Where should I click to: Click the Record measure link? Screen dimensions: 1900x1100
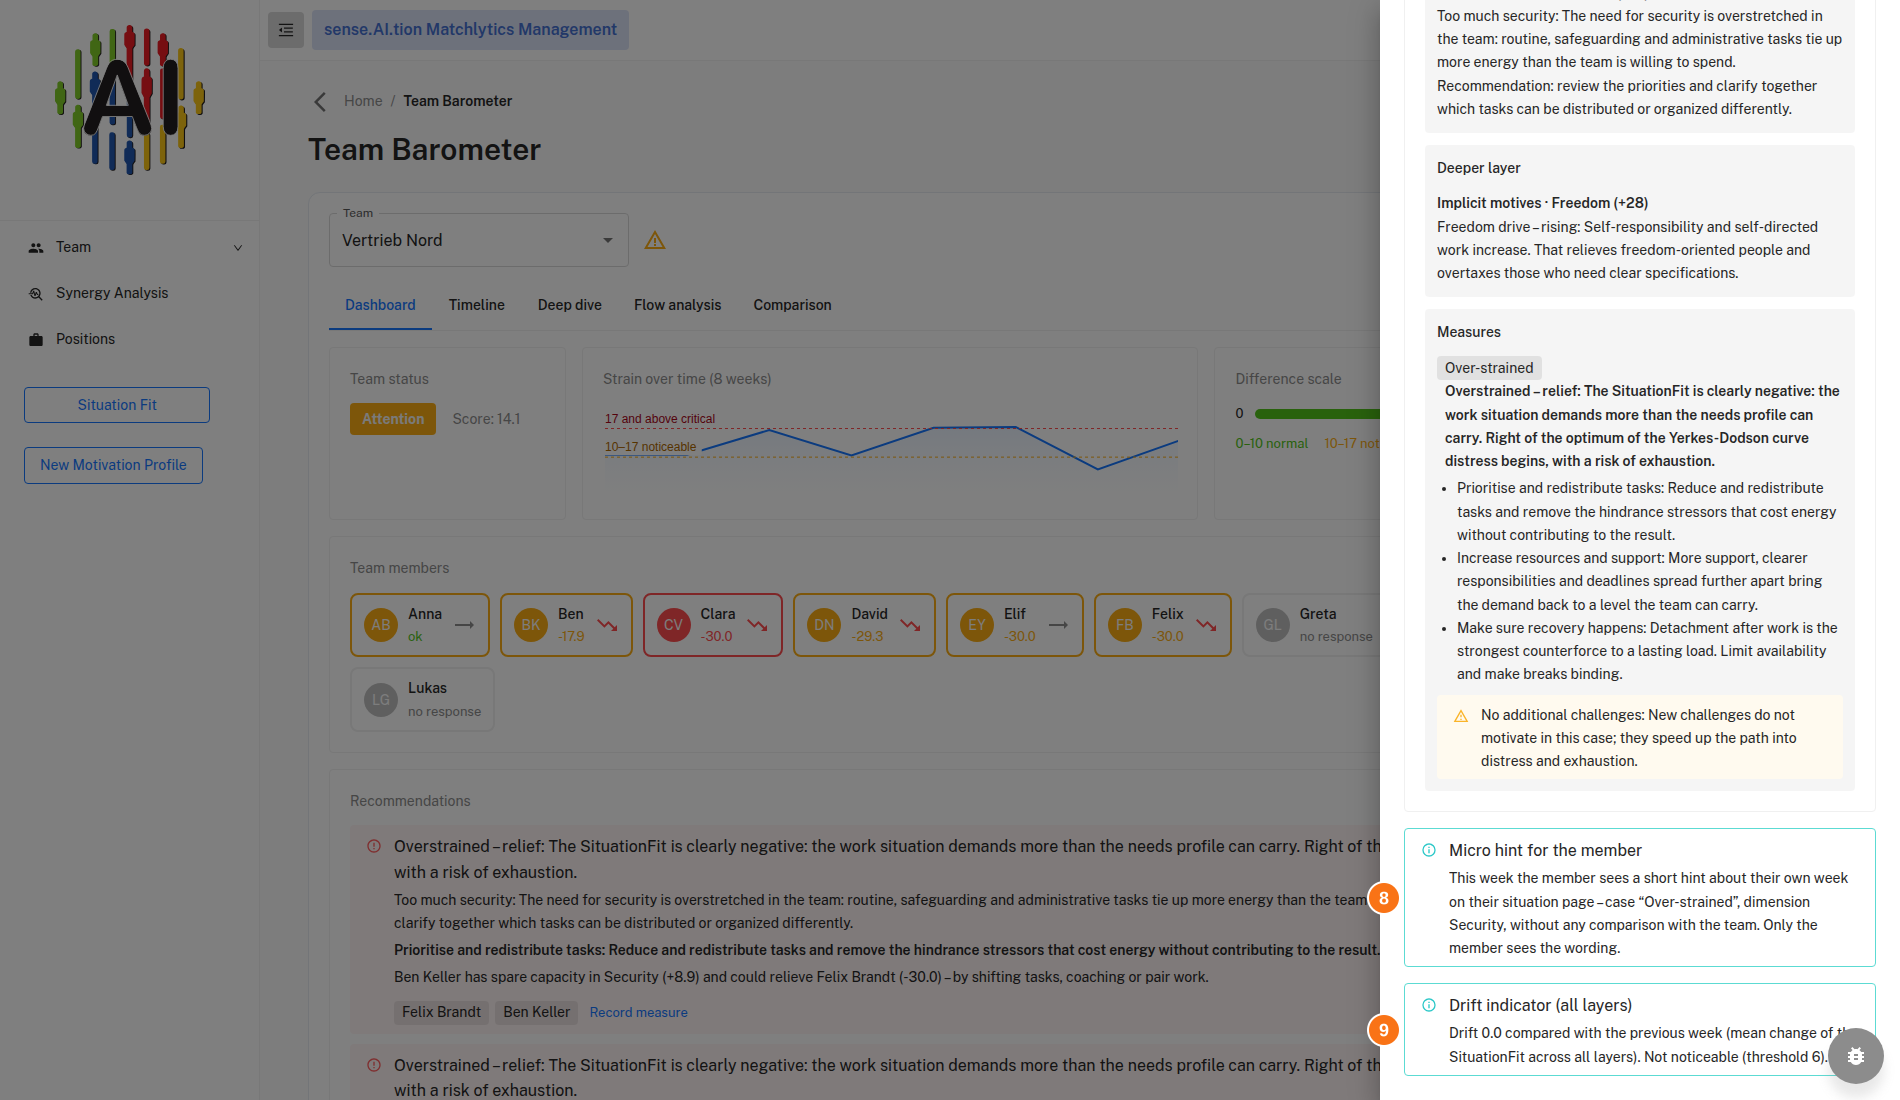click(639, 1012)
